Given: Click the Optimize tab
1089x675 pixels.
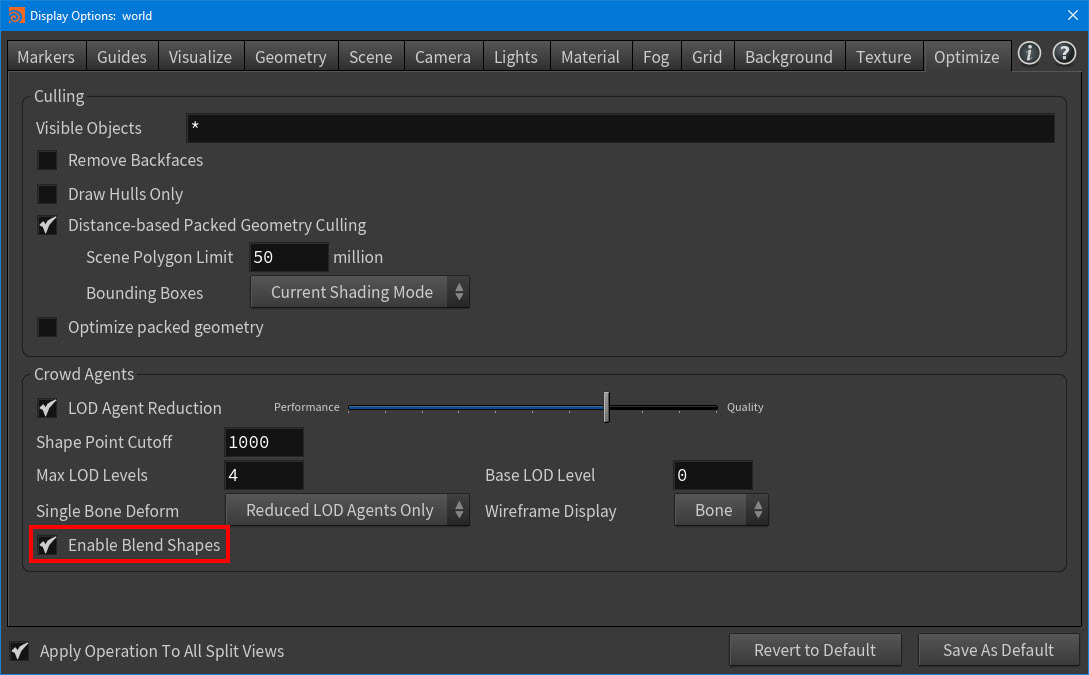Looking at the screenshot, I should click(967, 57).
